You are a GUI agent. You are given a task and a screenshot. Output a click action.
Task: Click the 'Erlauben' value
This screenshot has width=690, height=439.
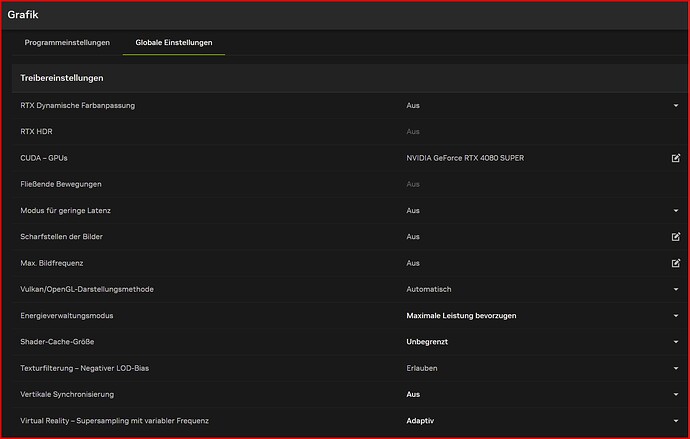(422, 368)
